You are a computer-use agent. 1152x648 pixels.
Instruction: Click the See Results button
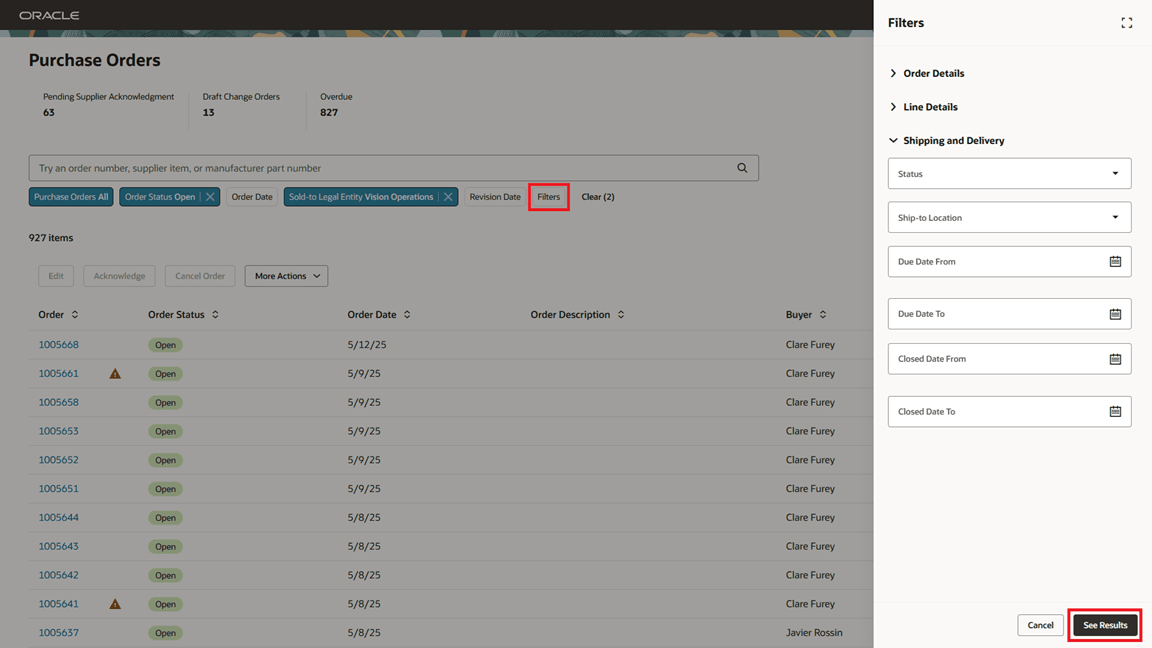(1104, 624)
